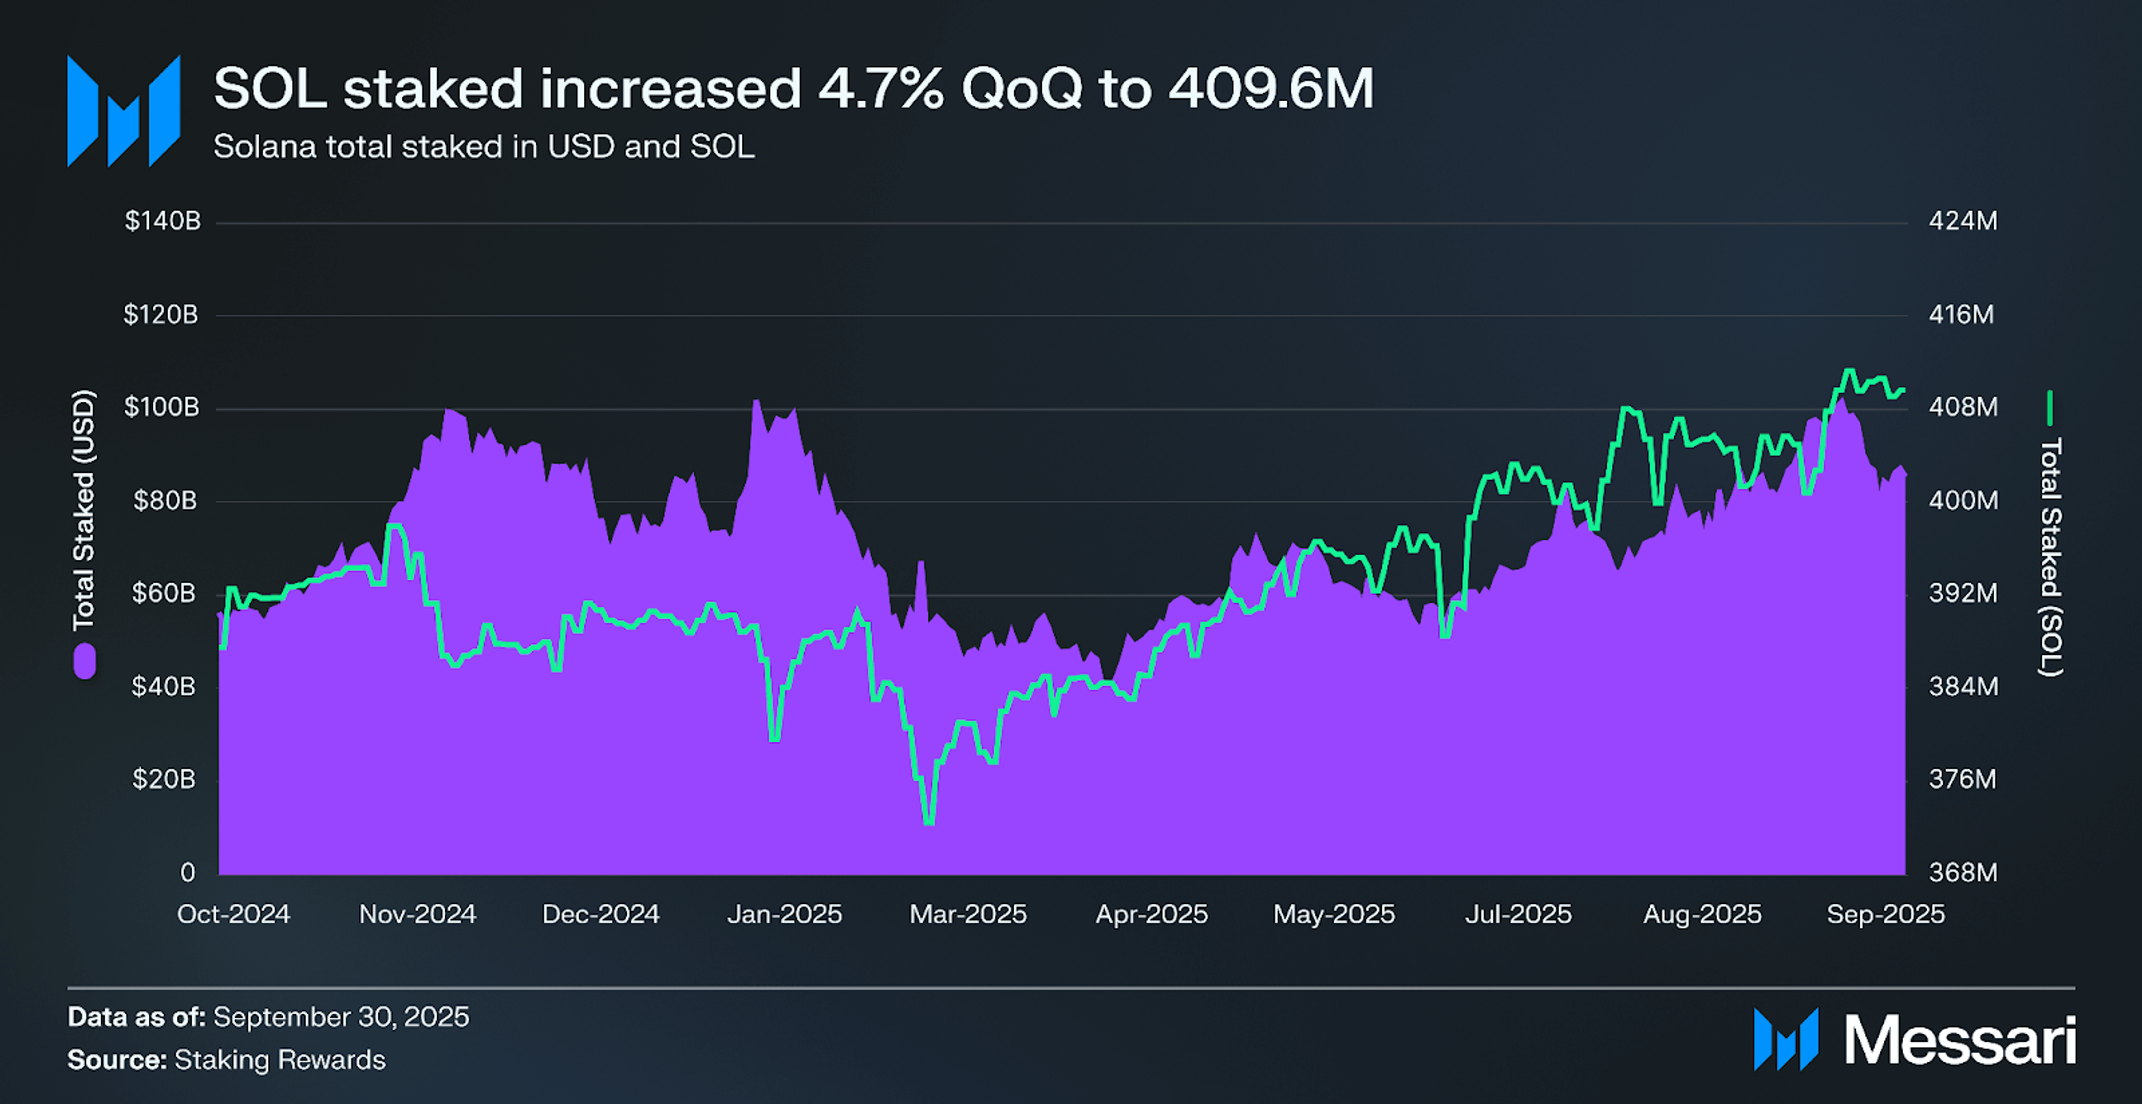The height and width of the screenshot is (1104, 2142).
Task: Click the September 30, 2025 date text
Action: click(341, 1017)
